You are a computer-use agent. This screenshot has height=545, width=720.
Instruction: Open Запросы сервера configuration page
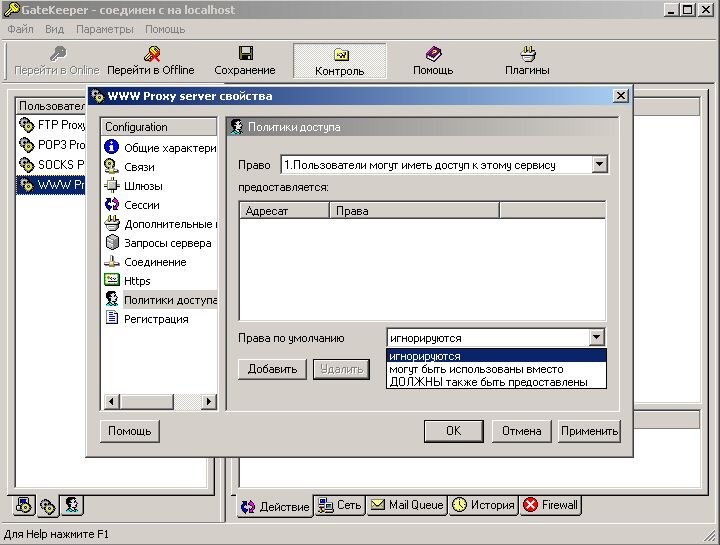click(x=160, y=243)
